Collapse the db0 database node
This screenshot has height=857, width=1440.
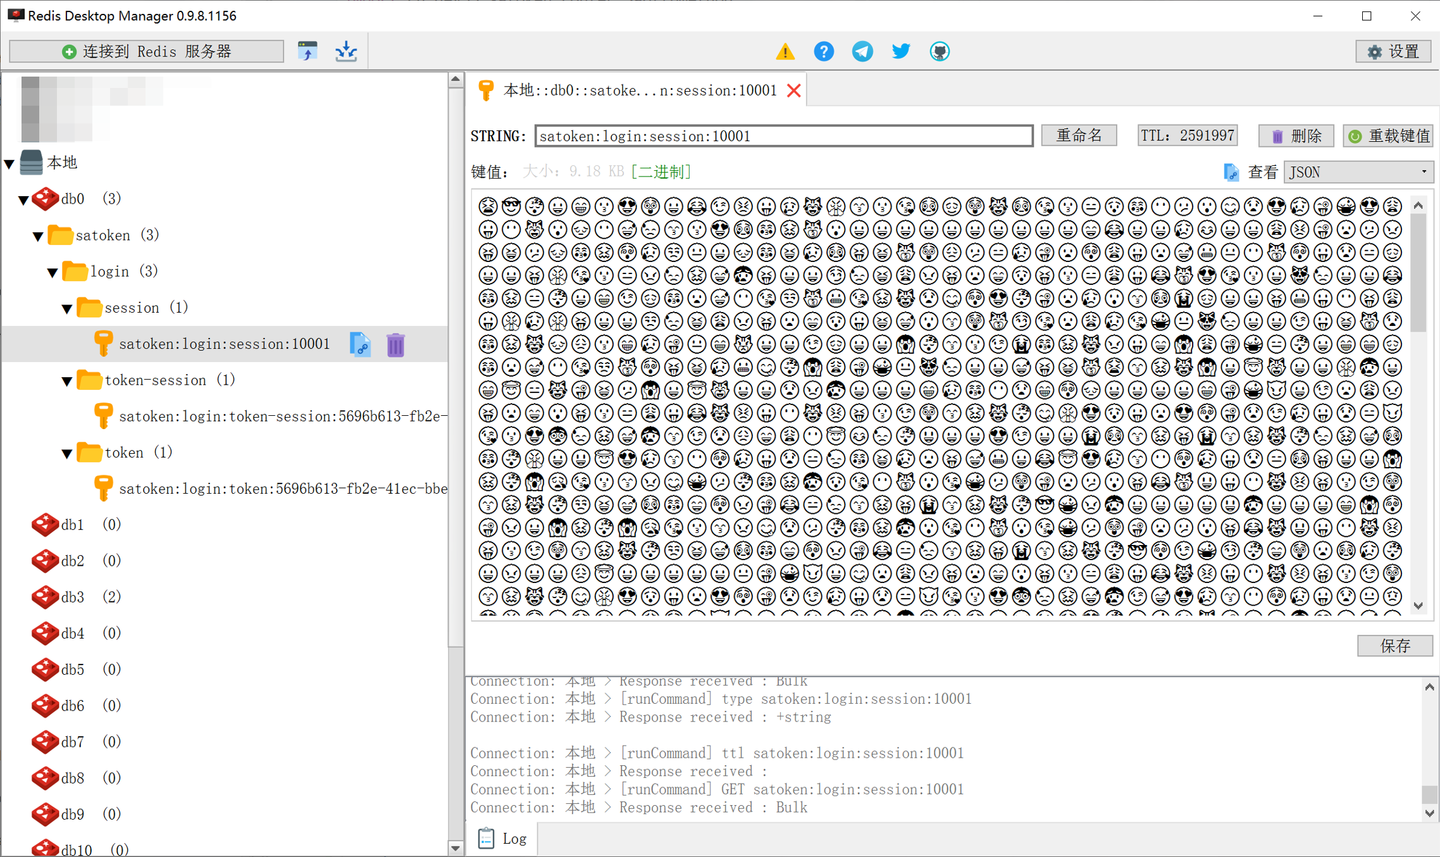tap(23, 200)
